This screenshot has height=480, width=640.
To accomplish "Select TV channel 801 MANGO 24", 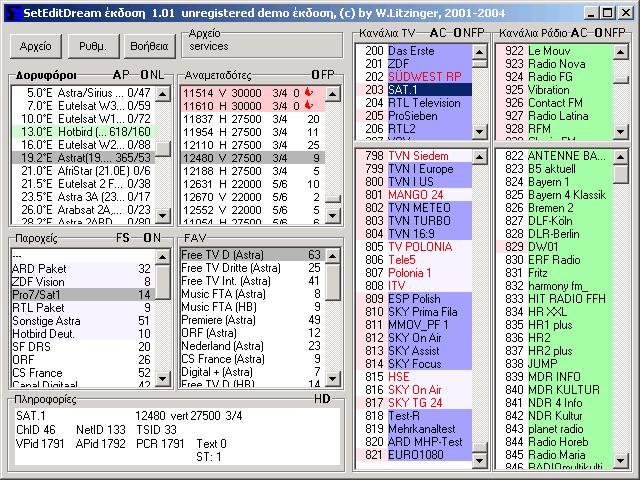I will (414, 195).
